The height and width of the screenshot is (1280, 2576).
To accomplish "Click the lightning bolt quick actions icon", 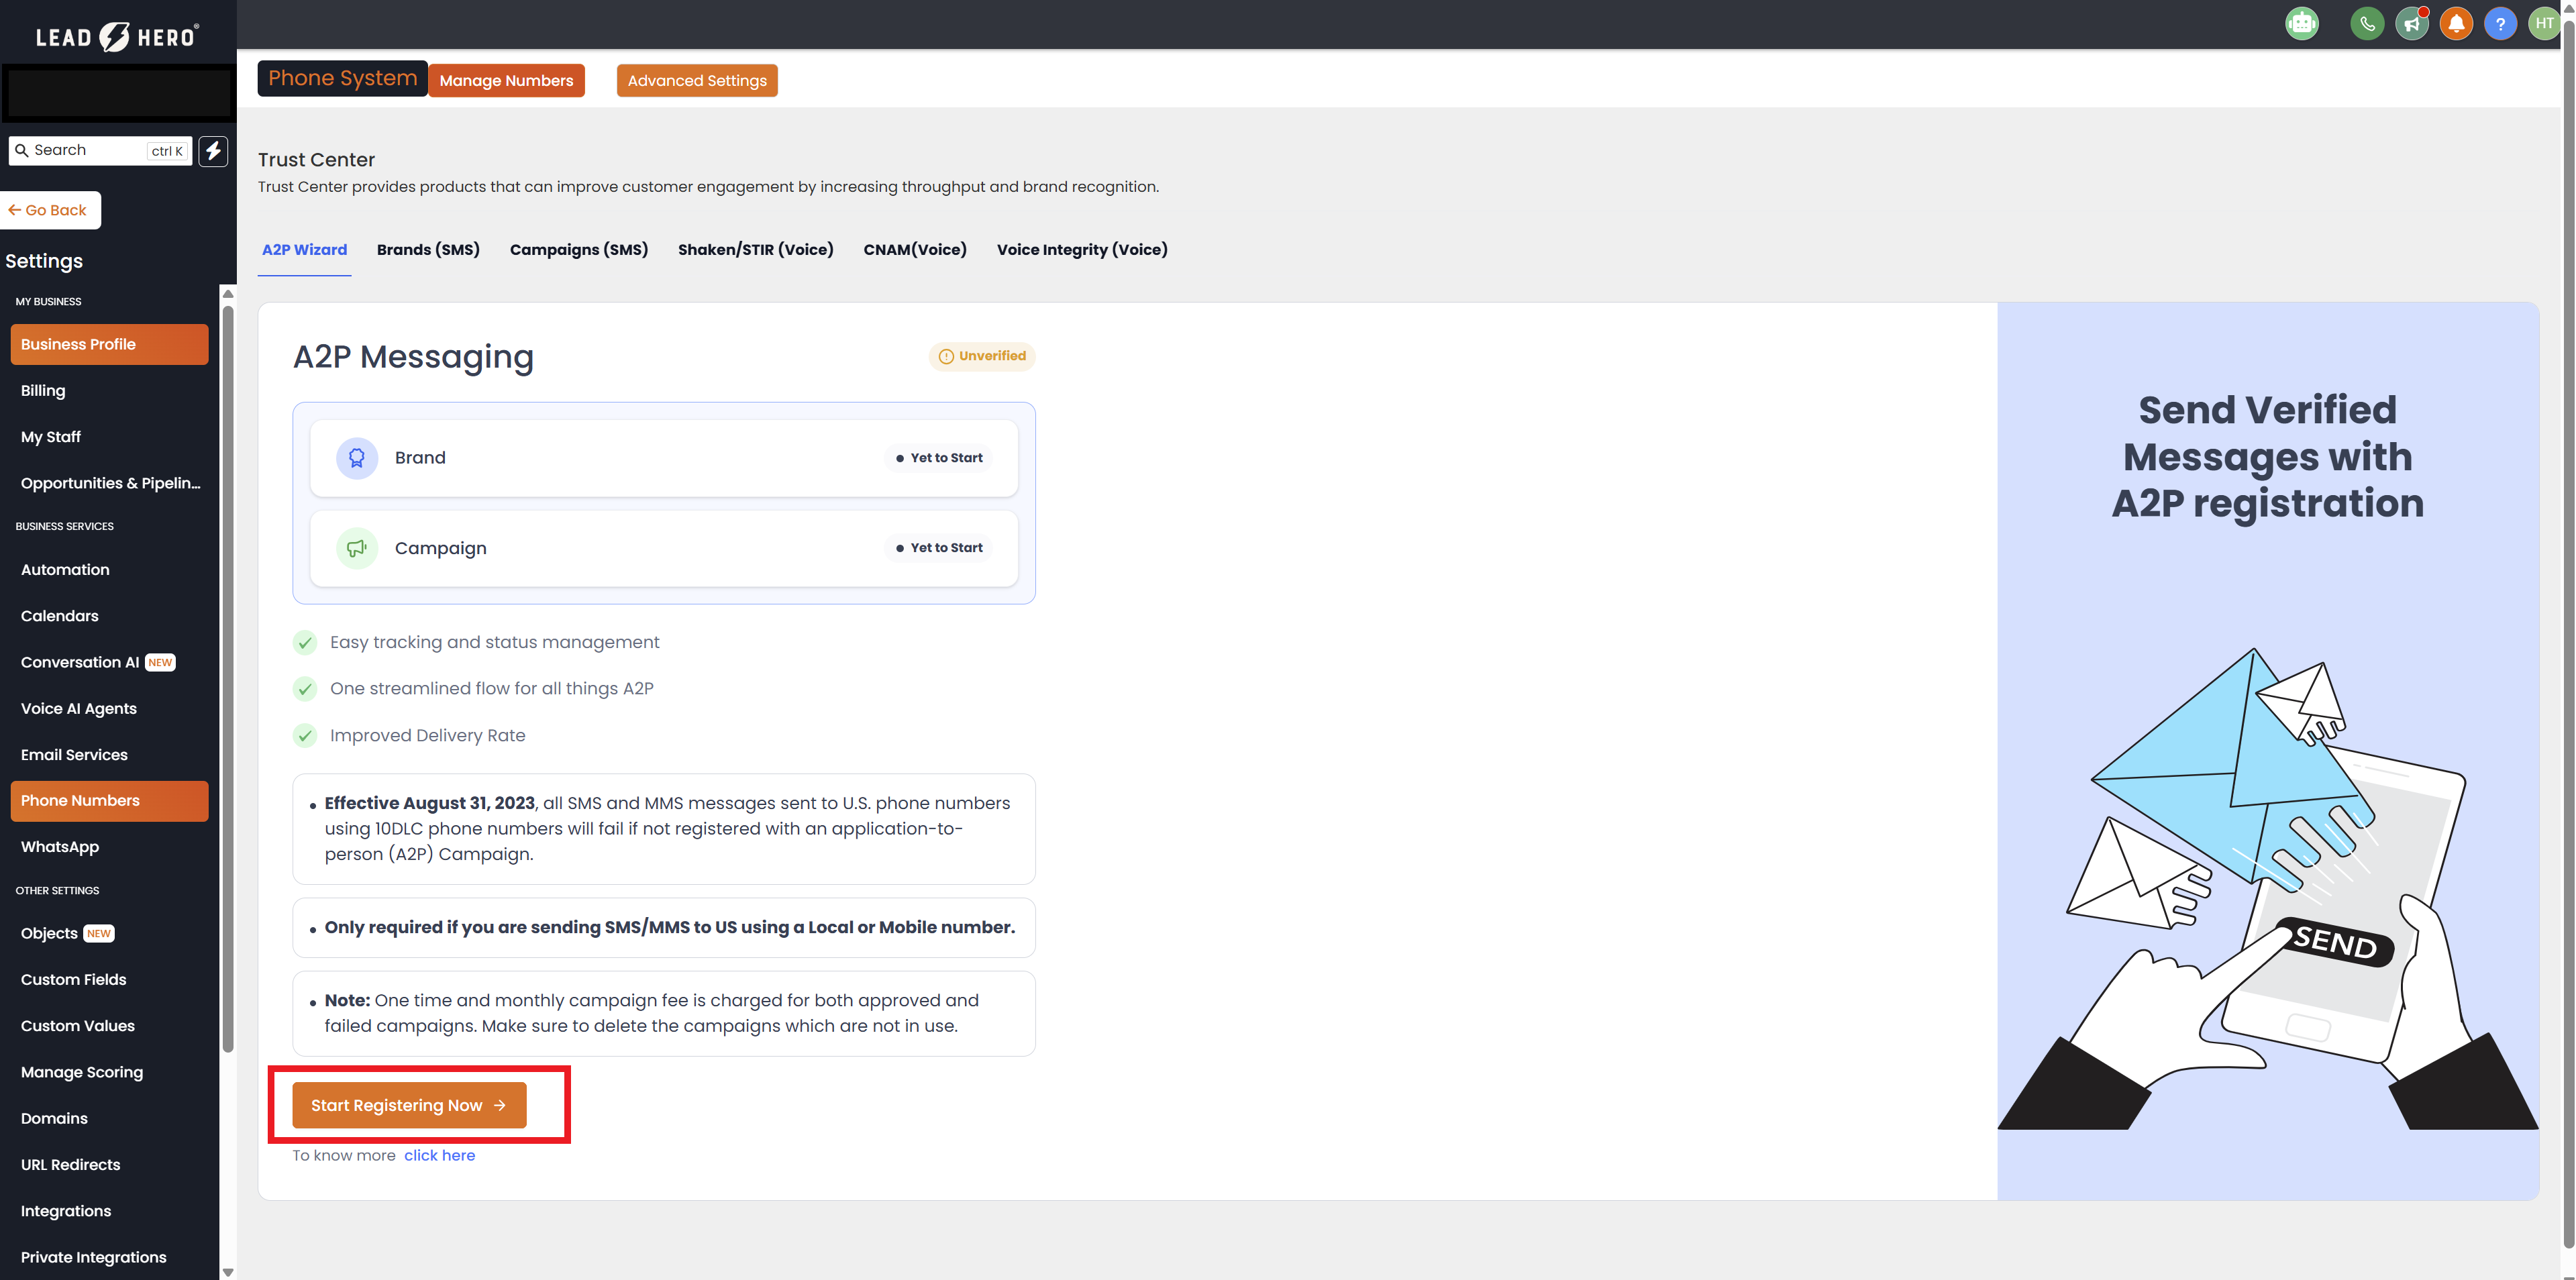I will point(213,151).
